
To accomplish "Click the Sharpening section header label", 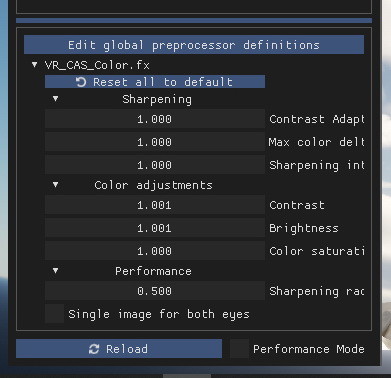I will (157, 99).
